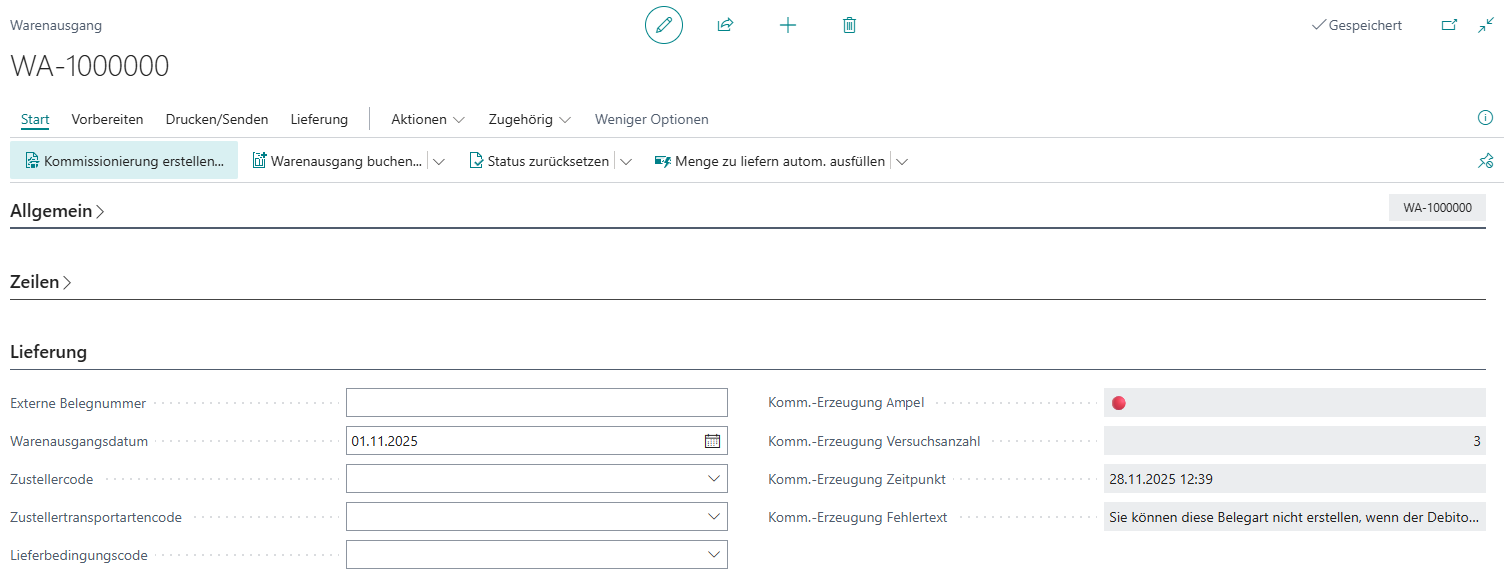The width and height of the screenshot is (1505, 579).
Task: Switch to the Vorbereiten tab
Action: coord(107,119)
